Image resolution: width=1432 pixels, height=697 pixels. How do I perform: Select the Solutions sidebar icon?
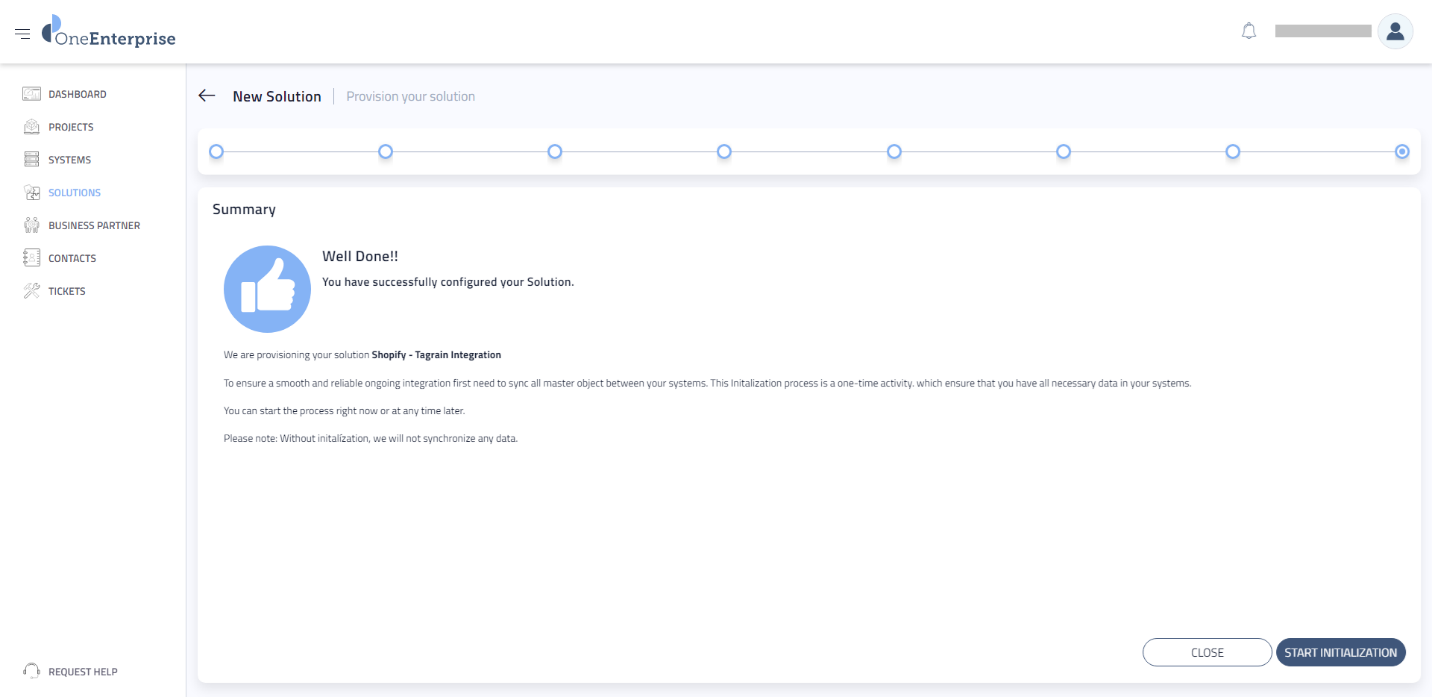[74, 192]
